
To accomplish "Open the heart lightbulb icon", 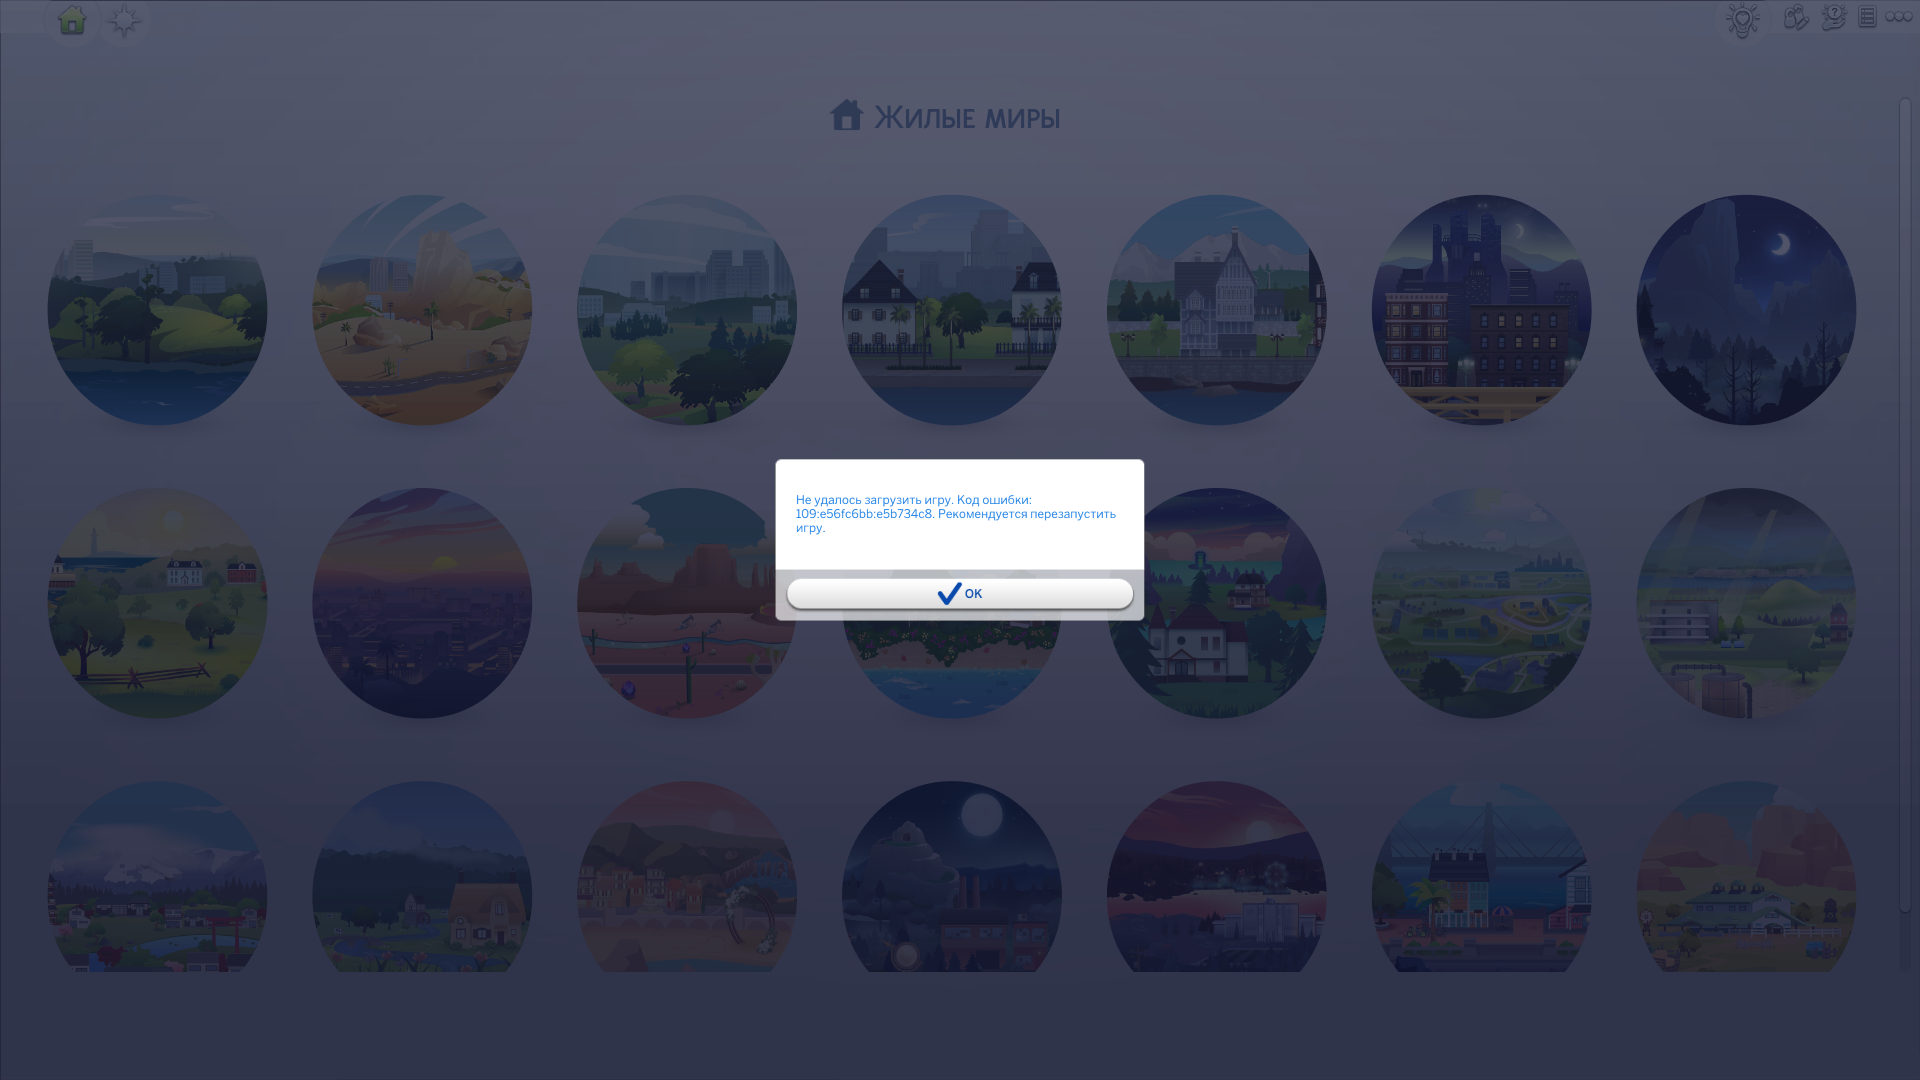I will click(1742, 19).
